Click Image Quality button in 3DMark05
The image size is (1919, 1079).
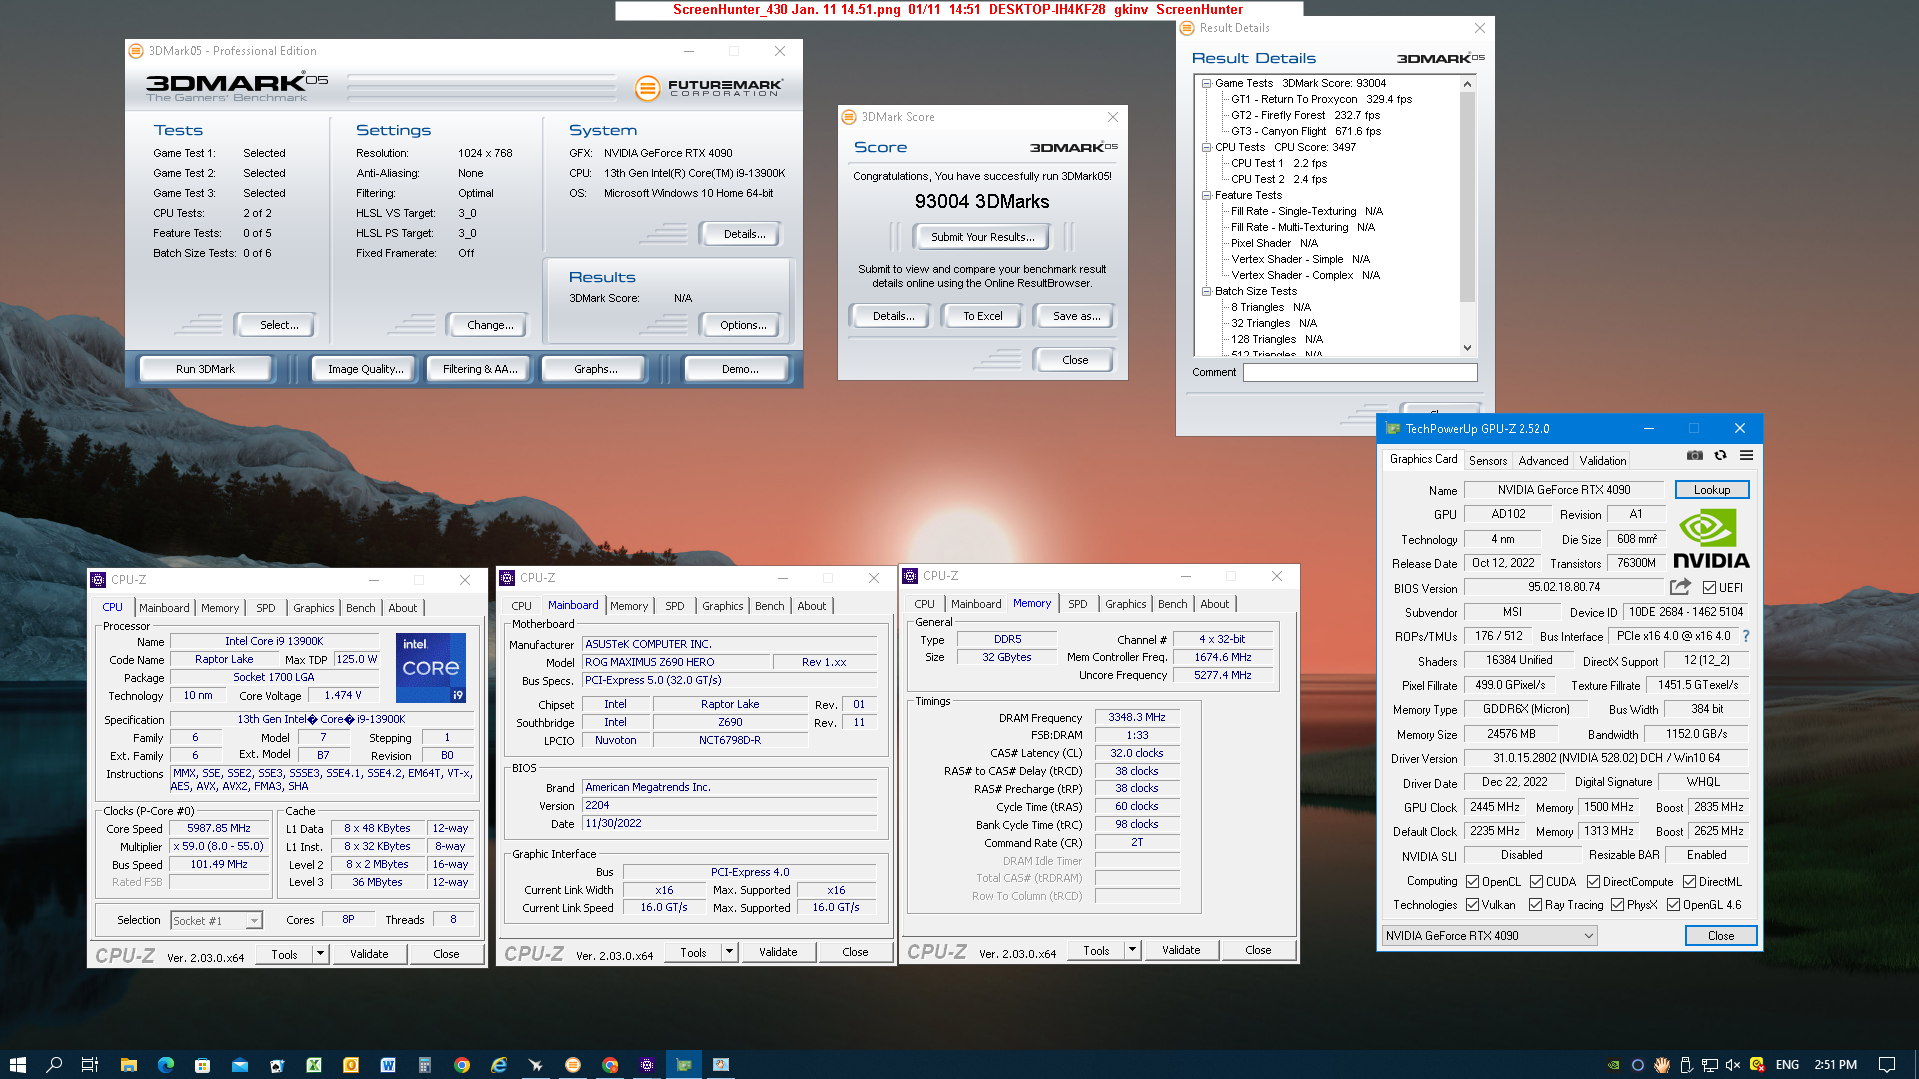tap(365, 369)
